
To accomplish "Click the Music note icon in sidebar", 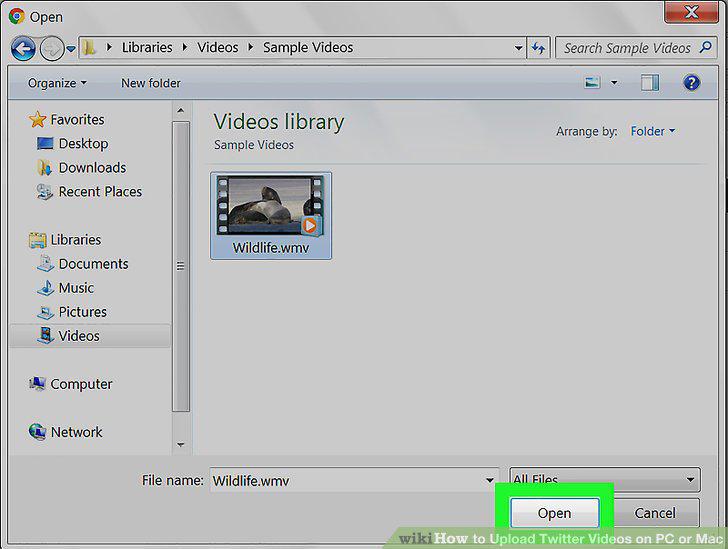I will 46,288.
